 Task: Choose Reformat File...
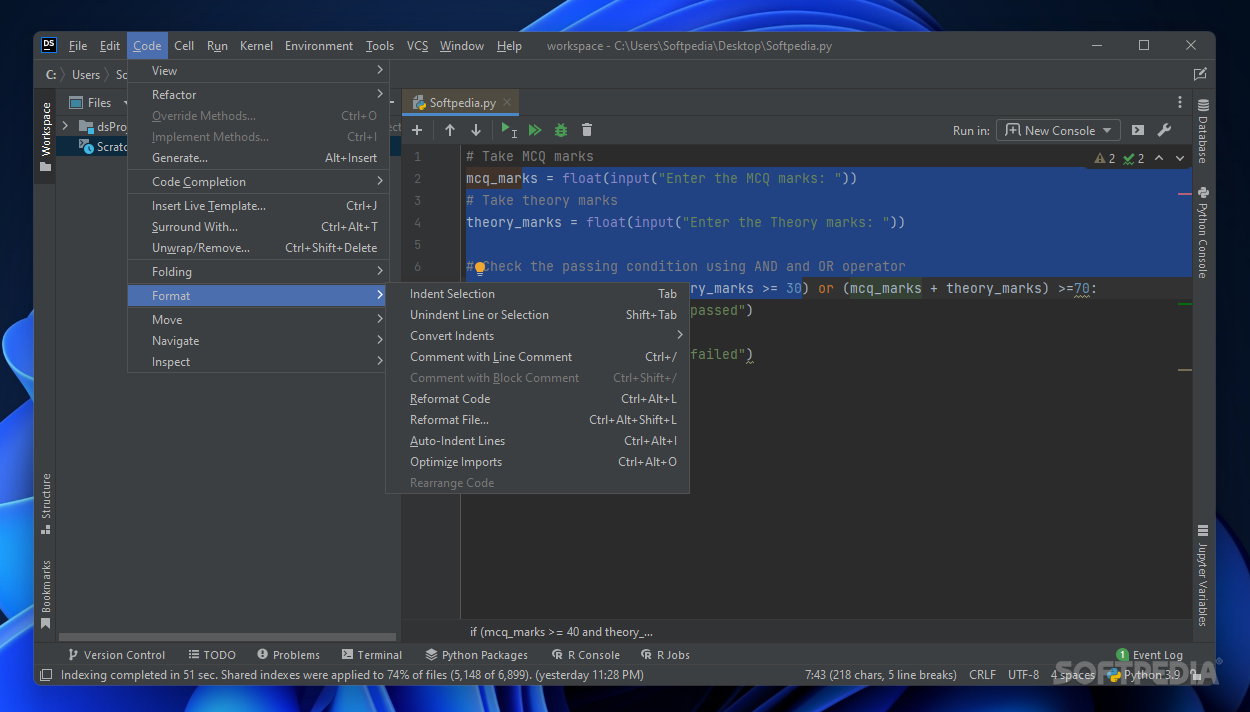[537, 419]
